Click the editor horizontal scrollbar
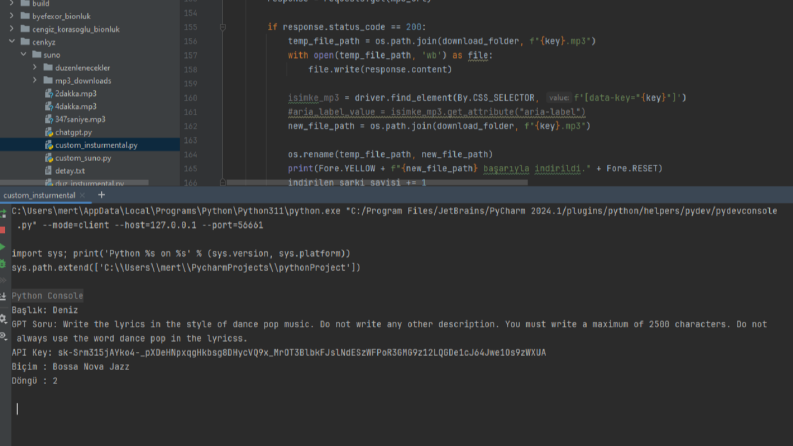 tap(377, 183)
